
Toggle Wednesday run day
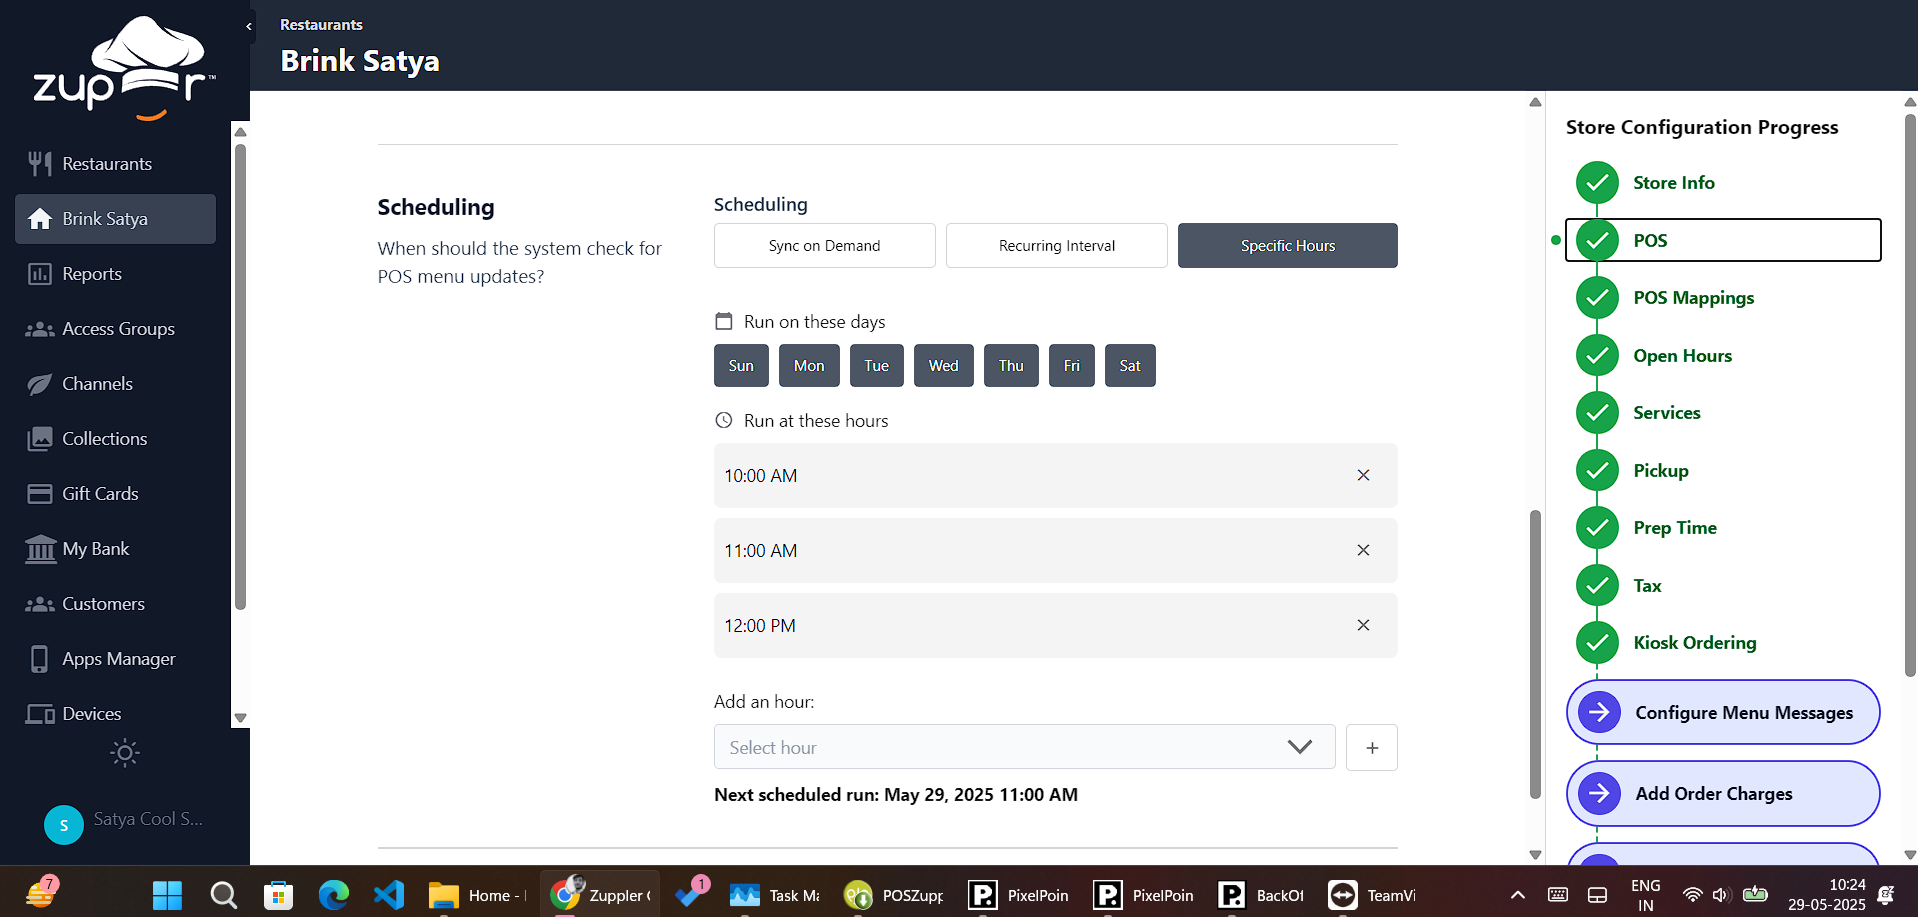click(943, 366)
